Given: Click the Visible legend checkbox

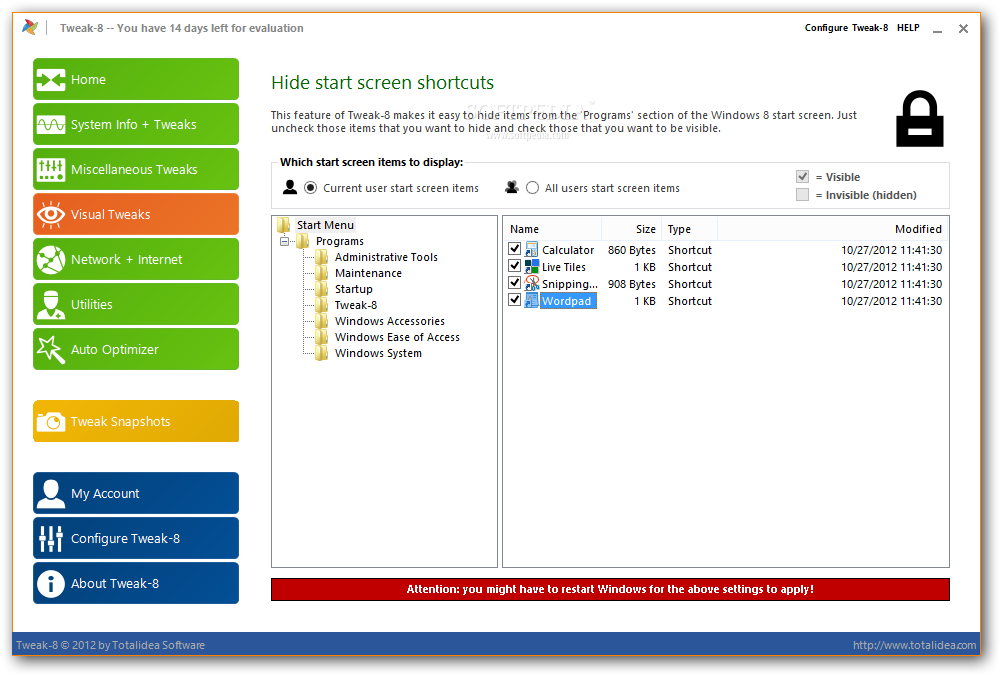Looking at the screenshot, I should pyautogui.click(x=802, y=177).
